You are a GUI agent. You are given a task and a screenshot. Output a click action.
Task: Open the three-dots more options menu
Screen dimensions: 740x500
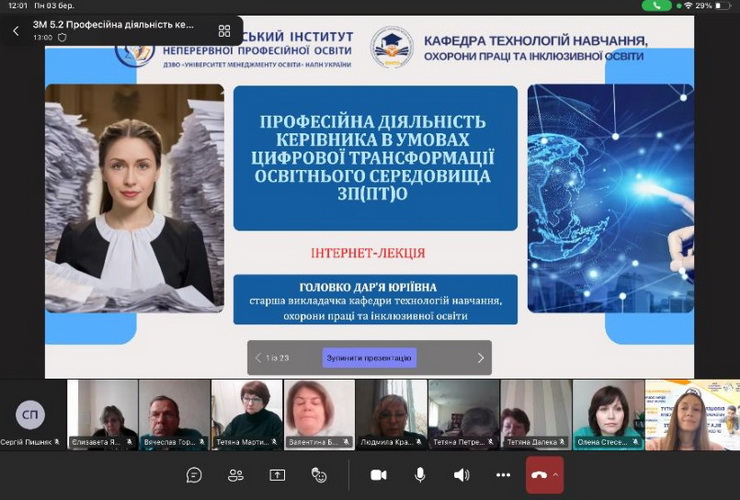tap(503, 475)
